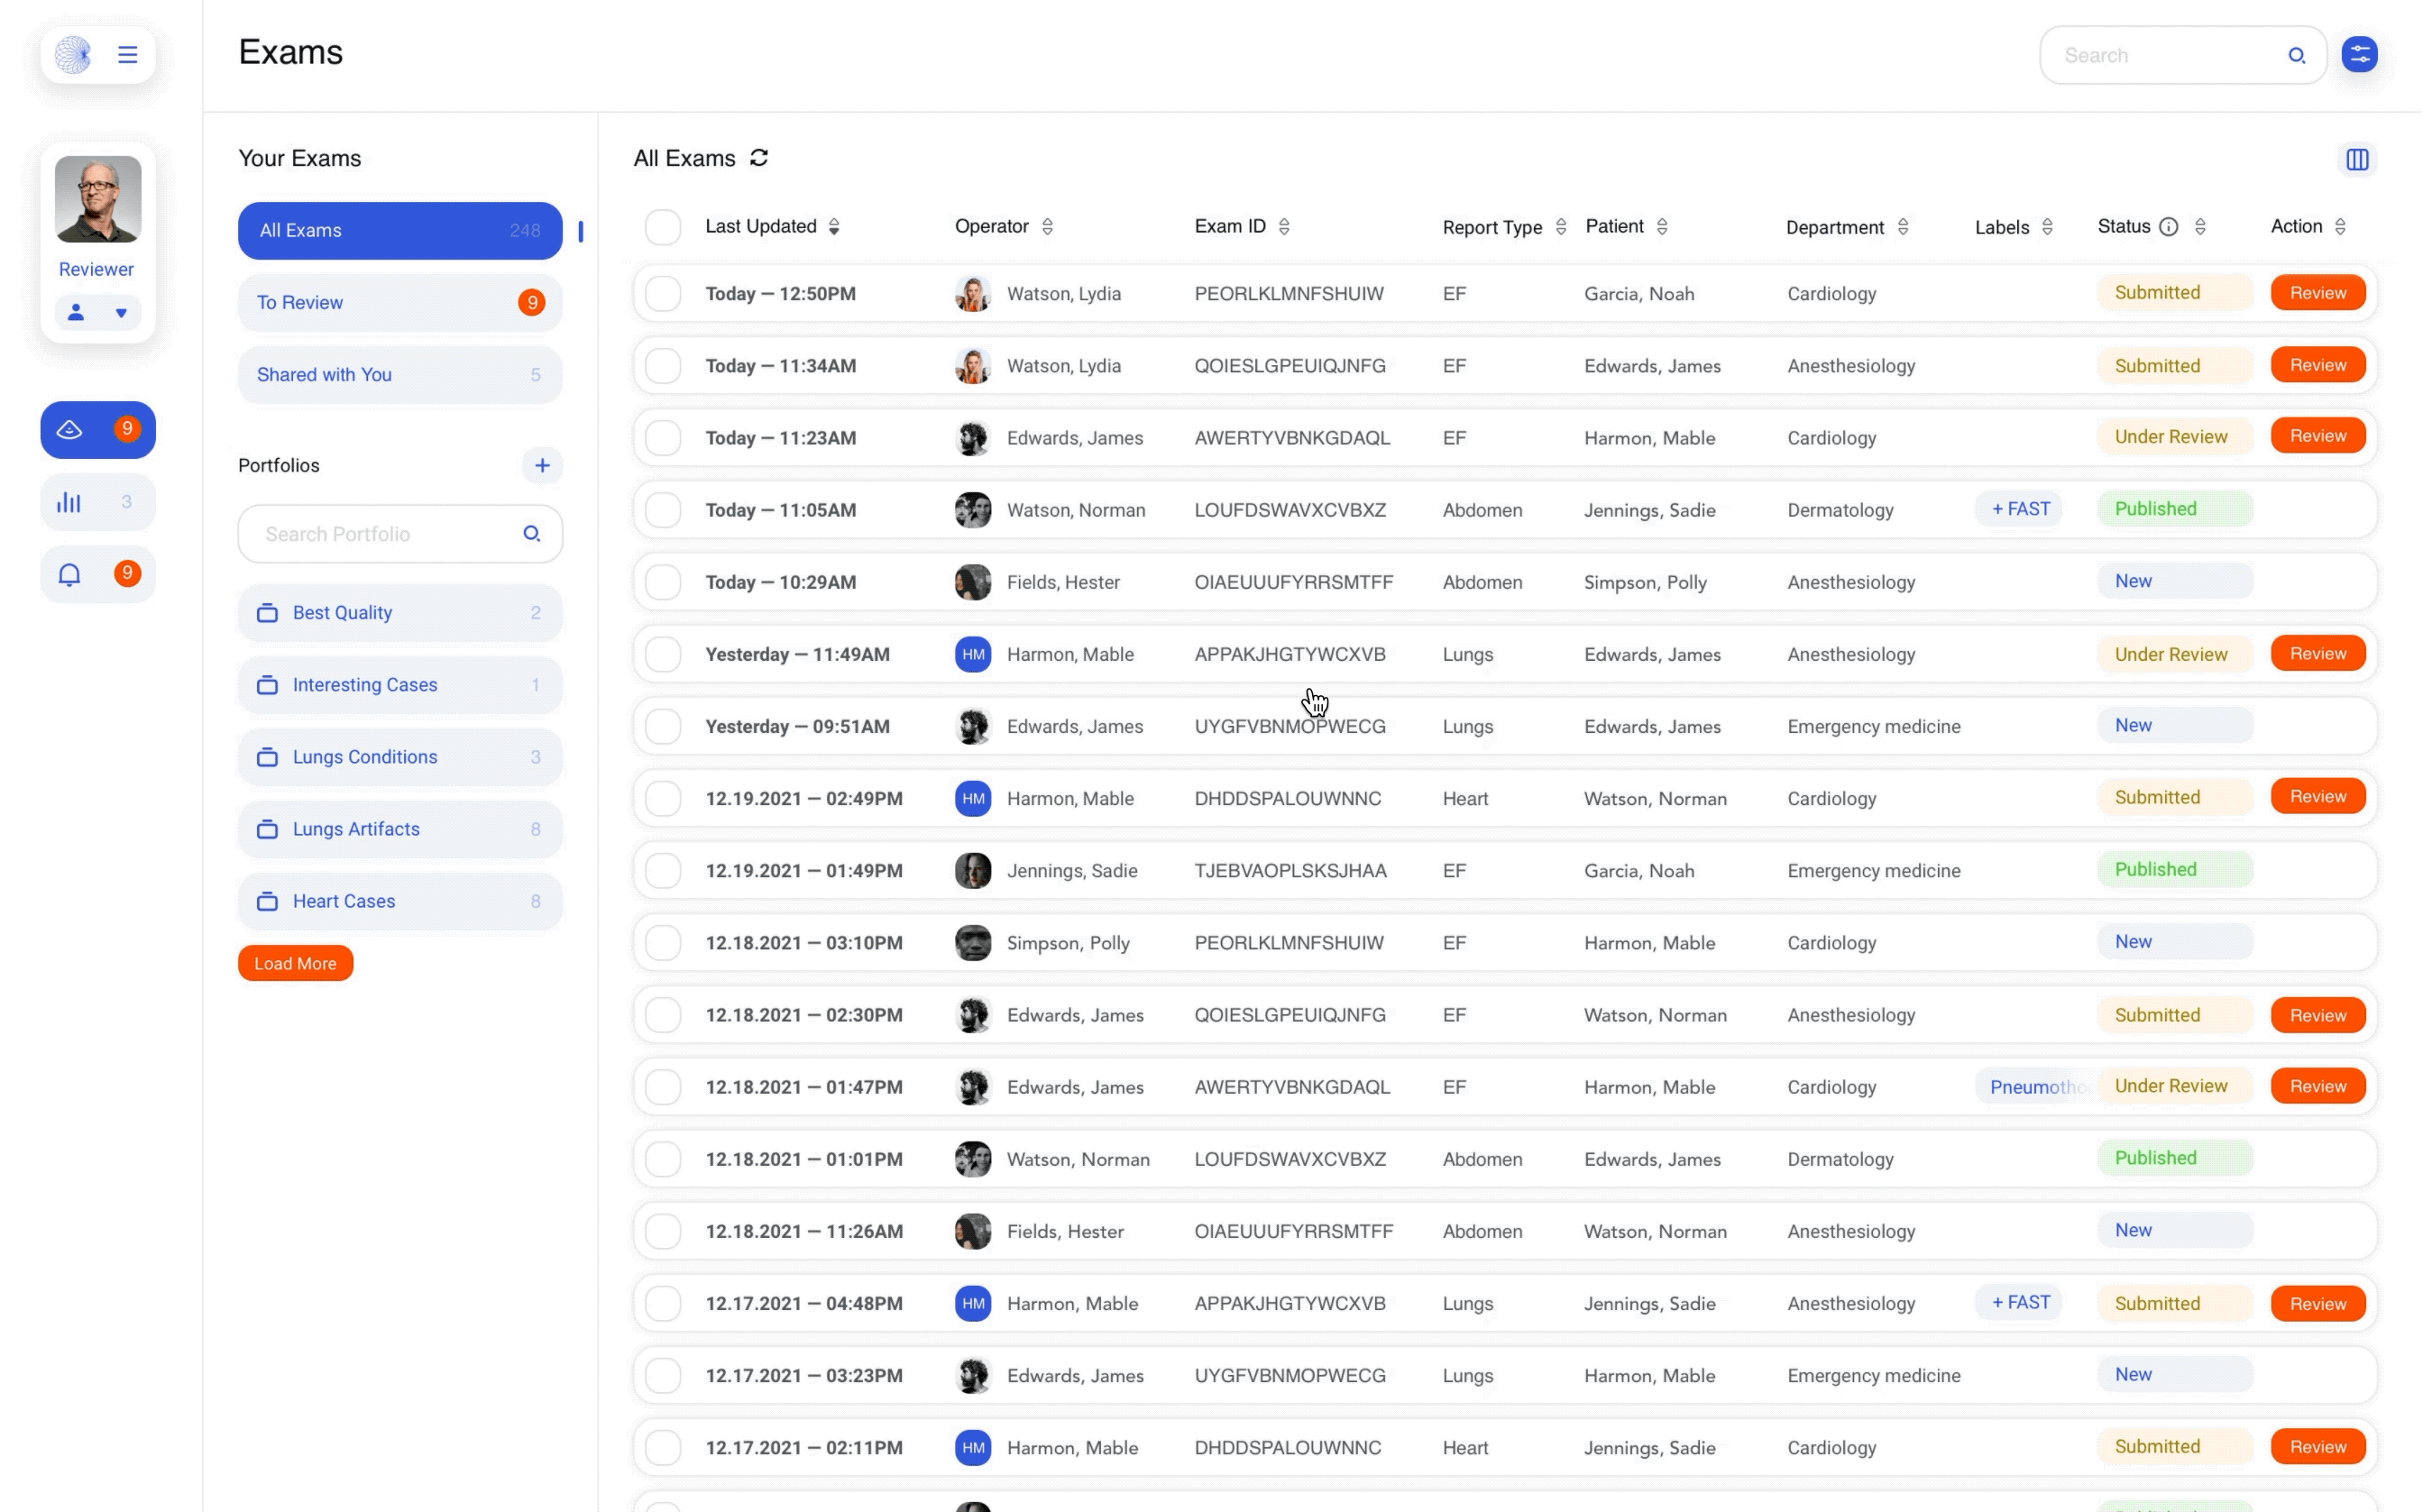Expand the Last Updated column sort dropdown

pyautogui.click(x=834, y=226)
